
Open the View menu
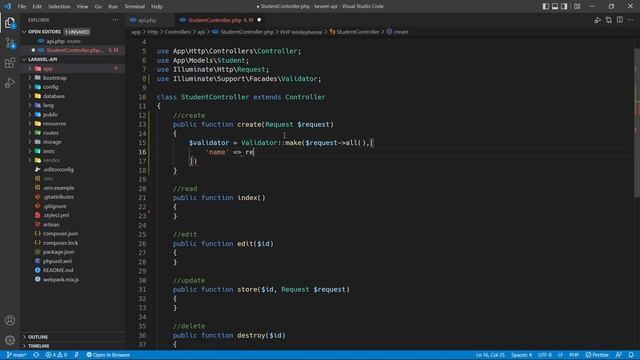tap(82, 7)
